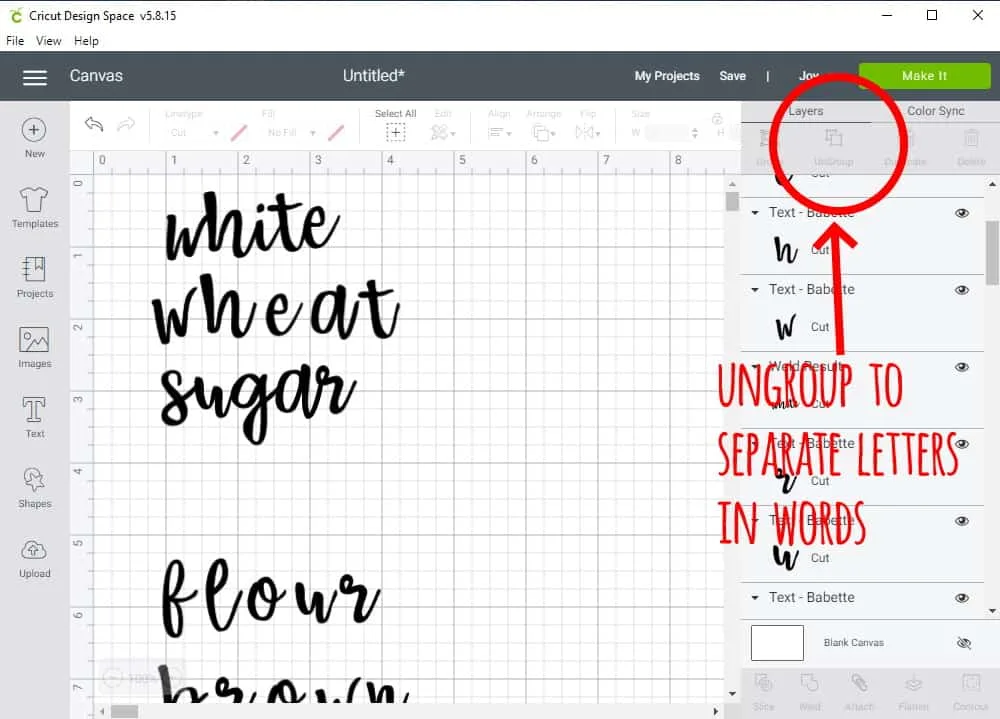Click the canvas scroll-right arrow

pos(716,711)
